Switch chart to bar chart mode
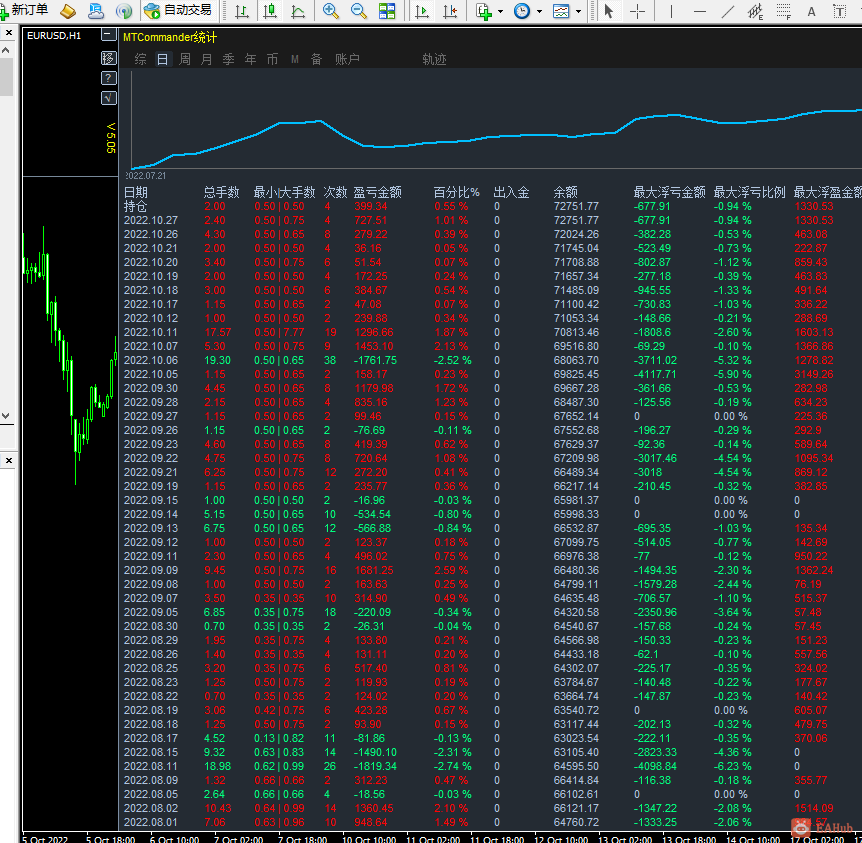 coord(242,11)
